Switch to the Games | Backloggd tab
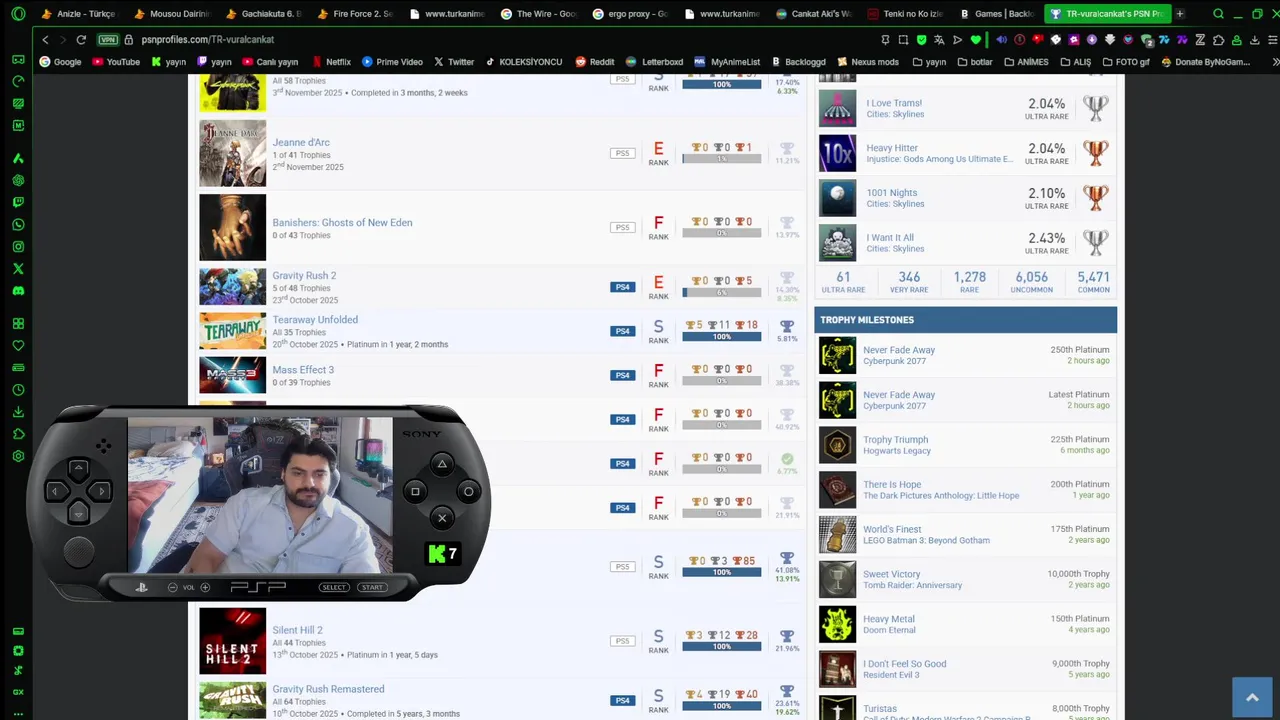 click(x=998, y=14)
